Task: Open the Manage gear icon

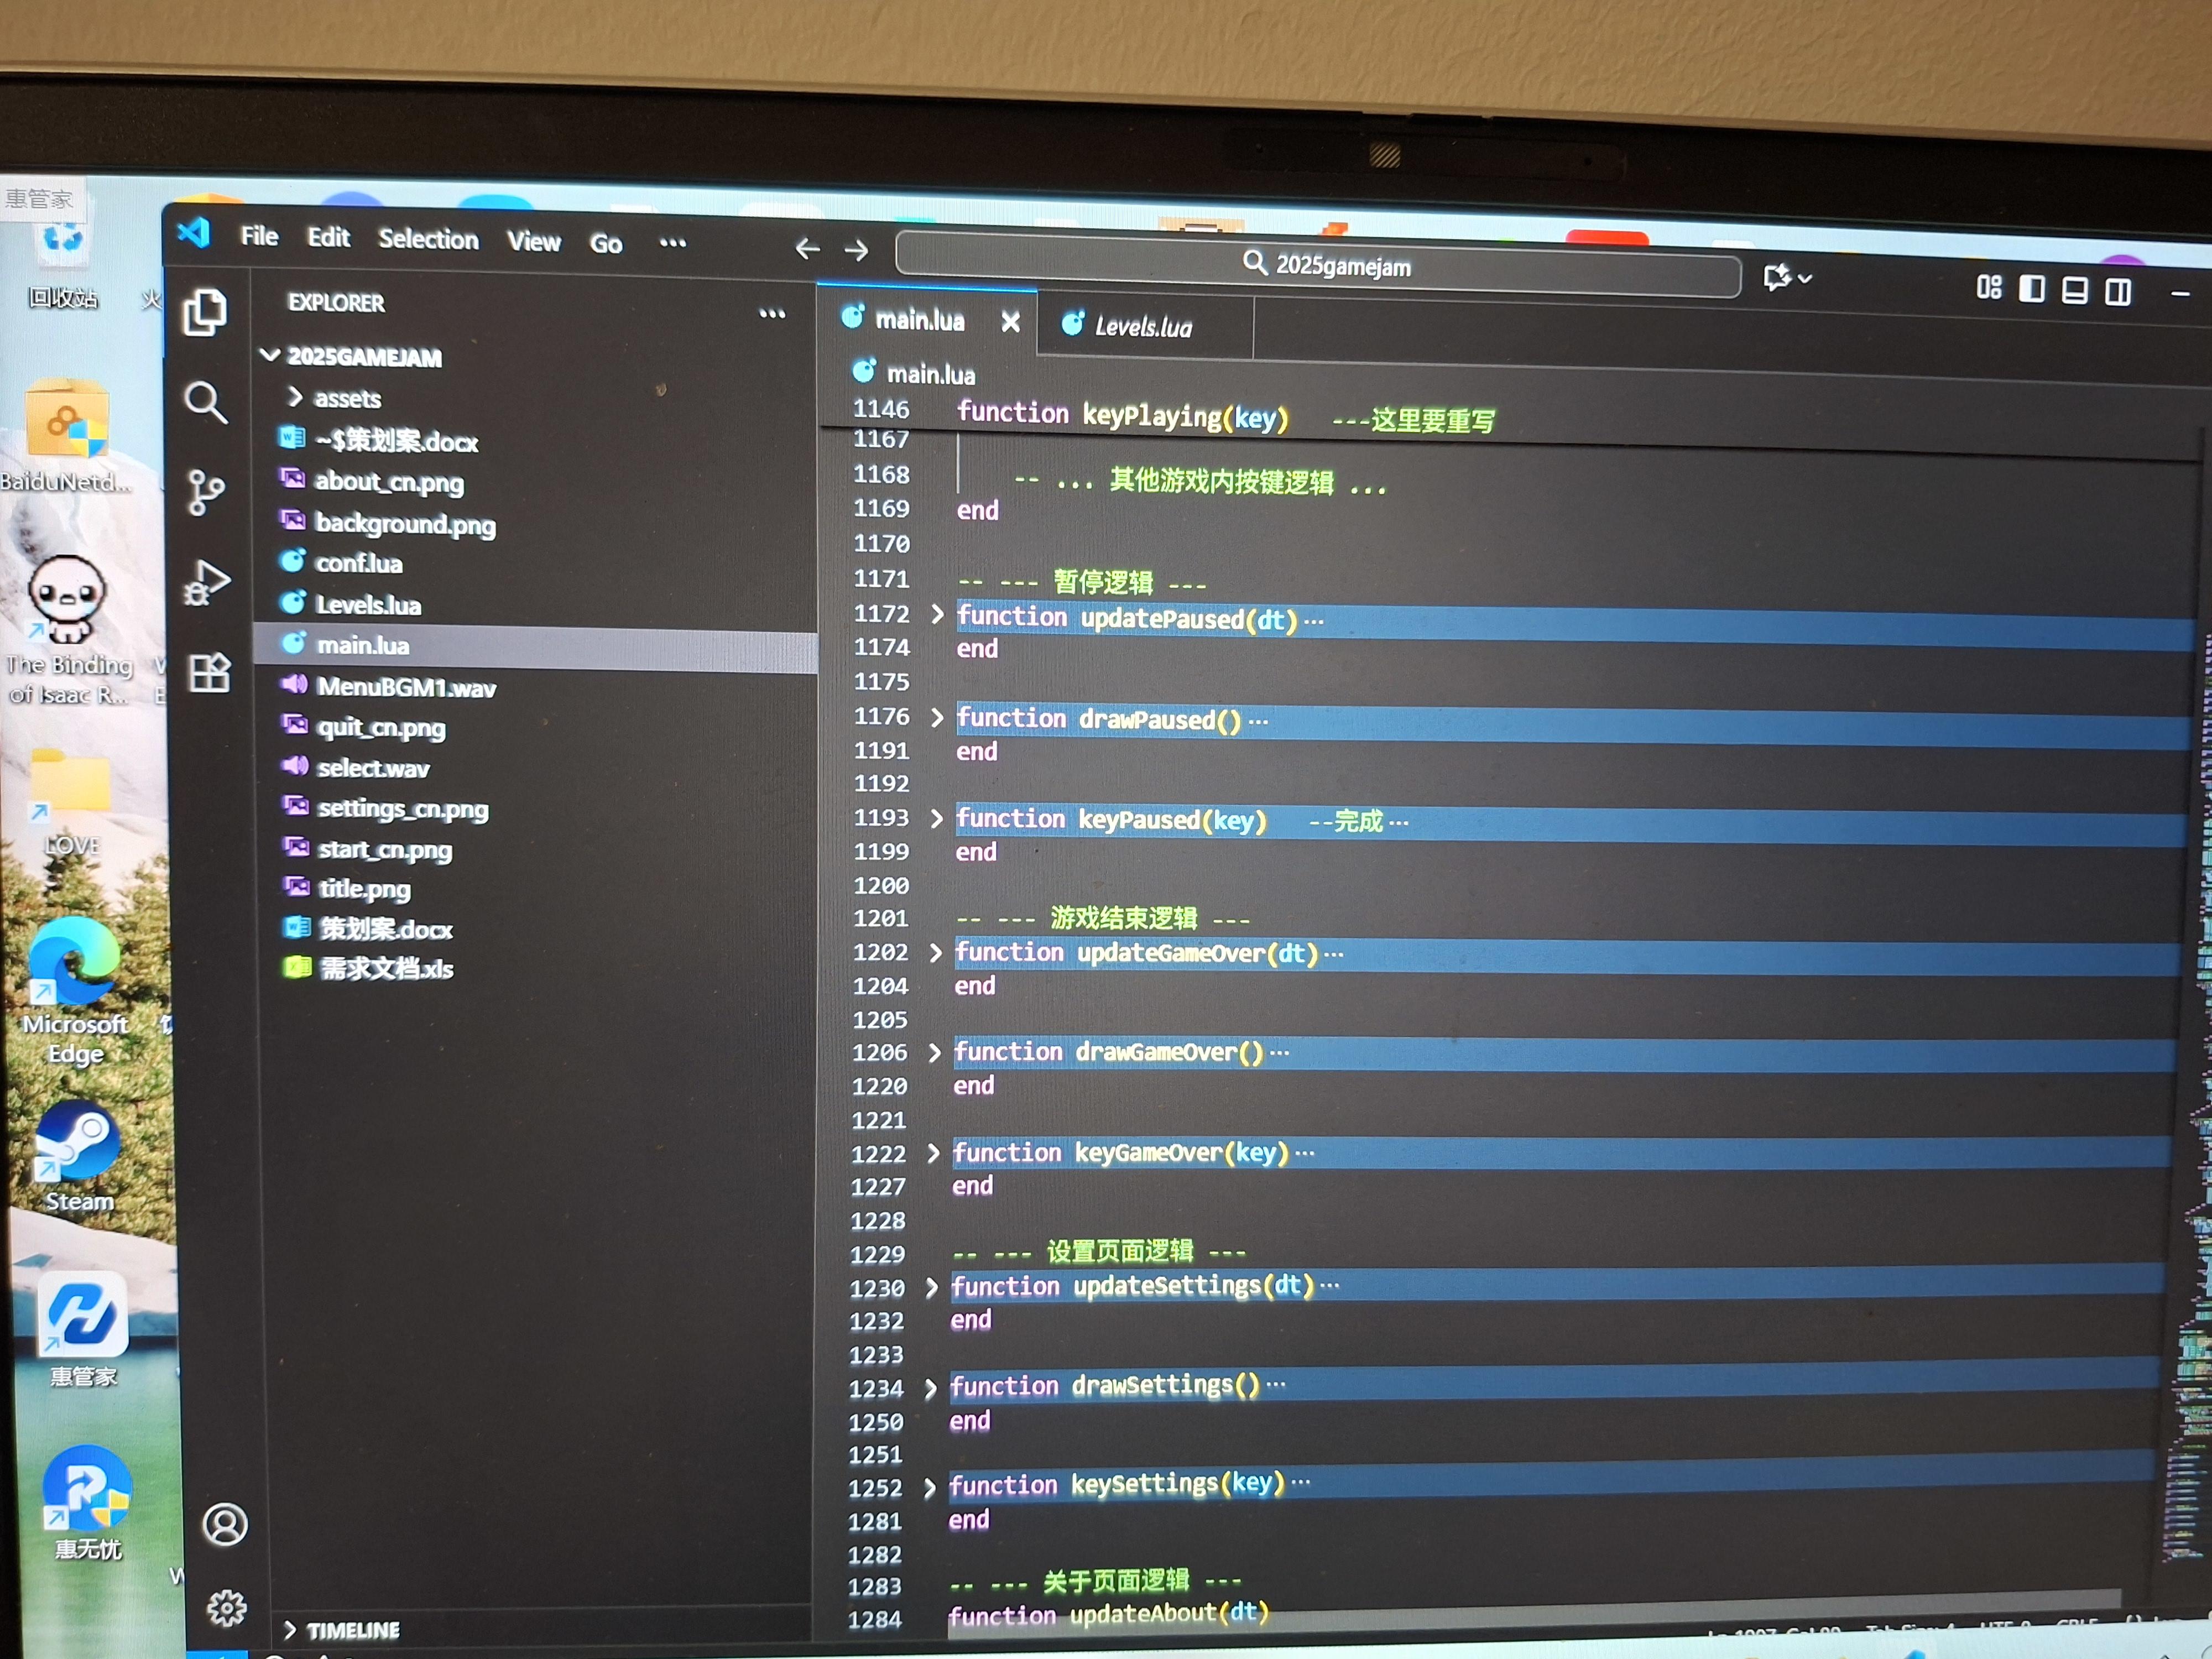Action: click(x=226, y=1607)
